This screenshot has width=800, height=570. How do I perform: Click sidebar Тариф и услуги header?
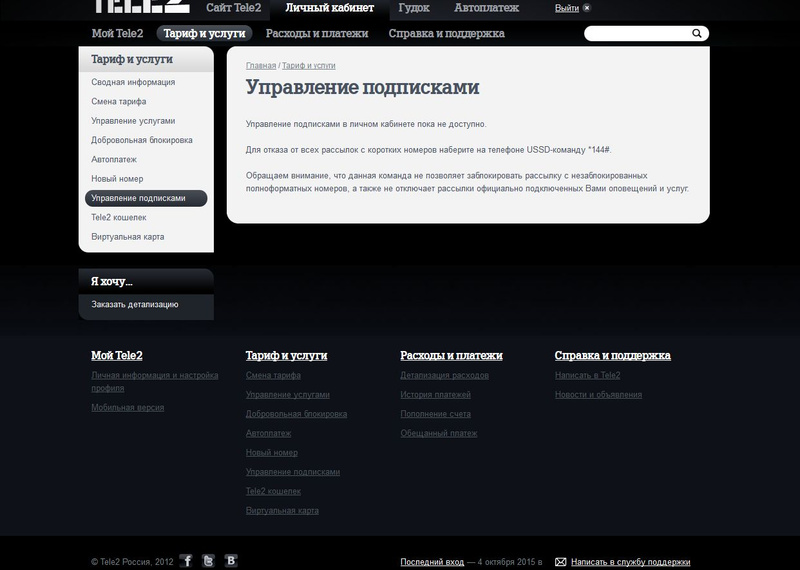click(146, 59)
